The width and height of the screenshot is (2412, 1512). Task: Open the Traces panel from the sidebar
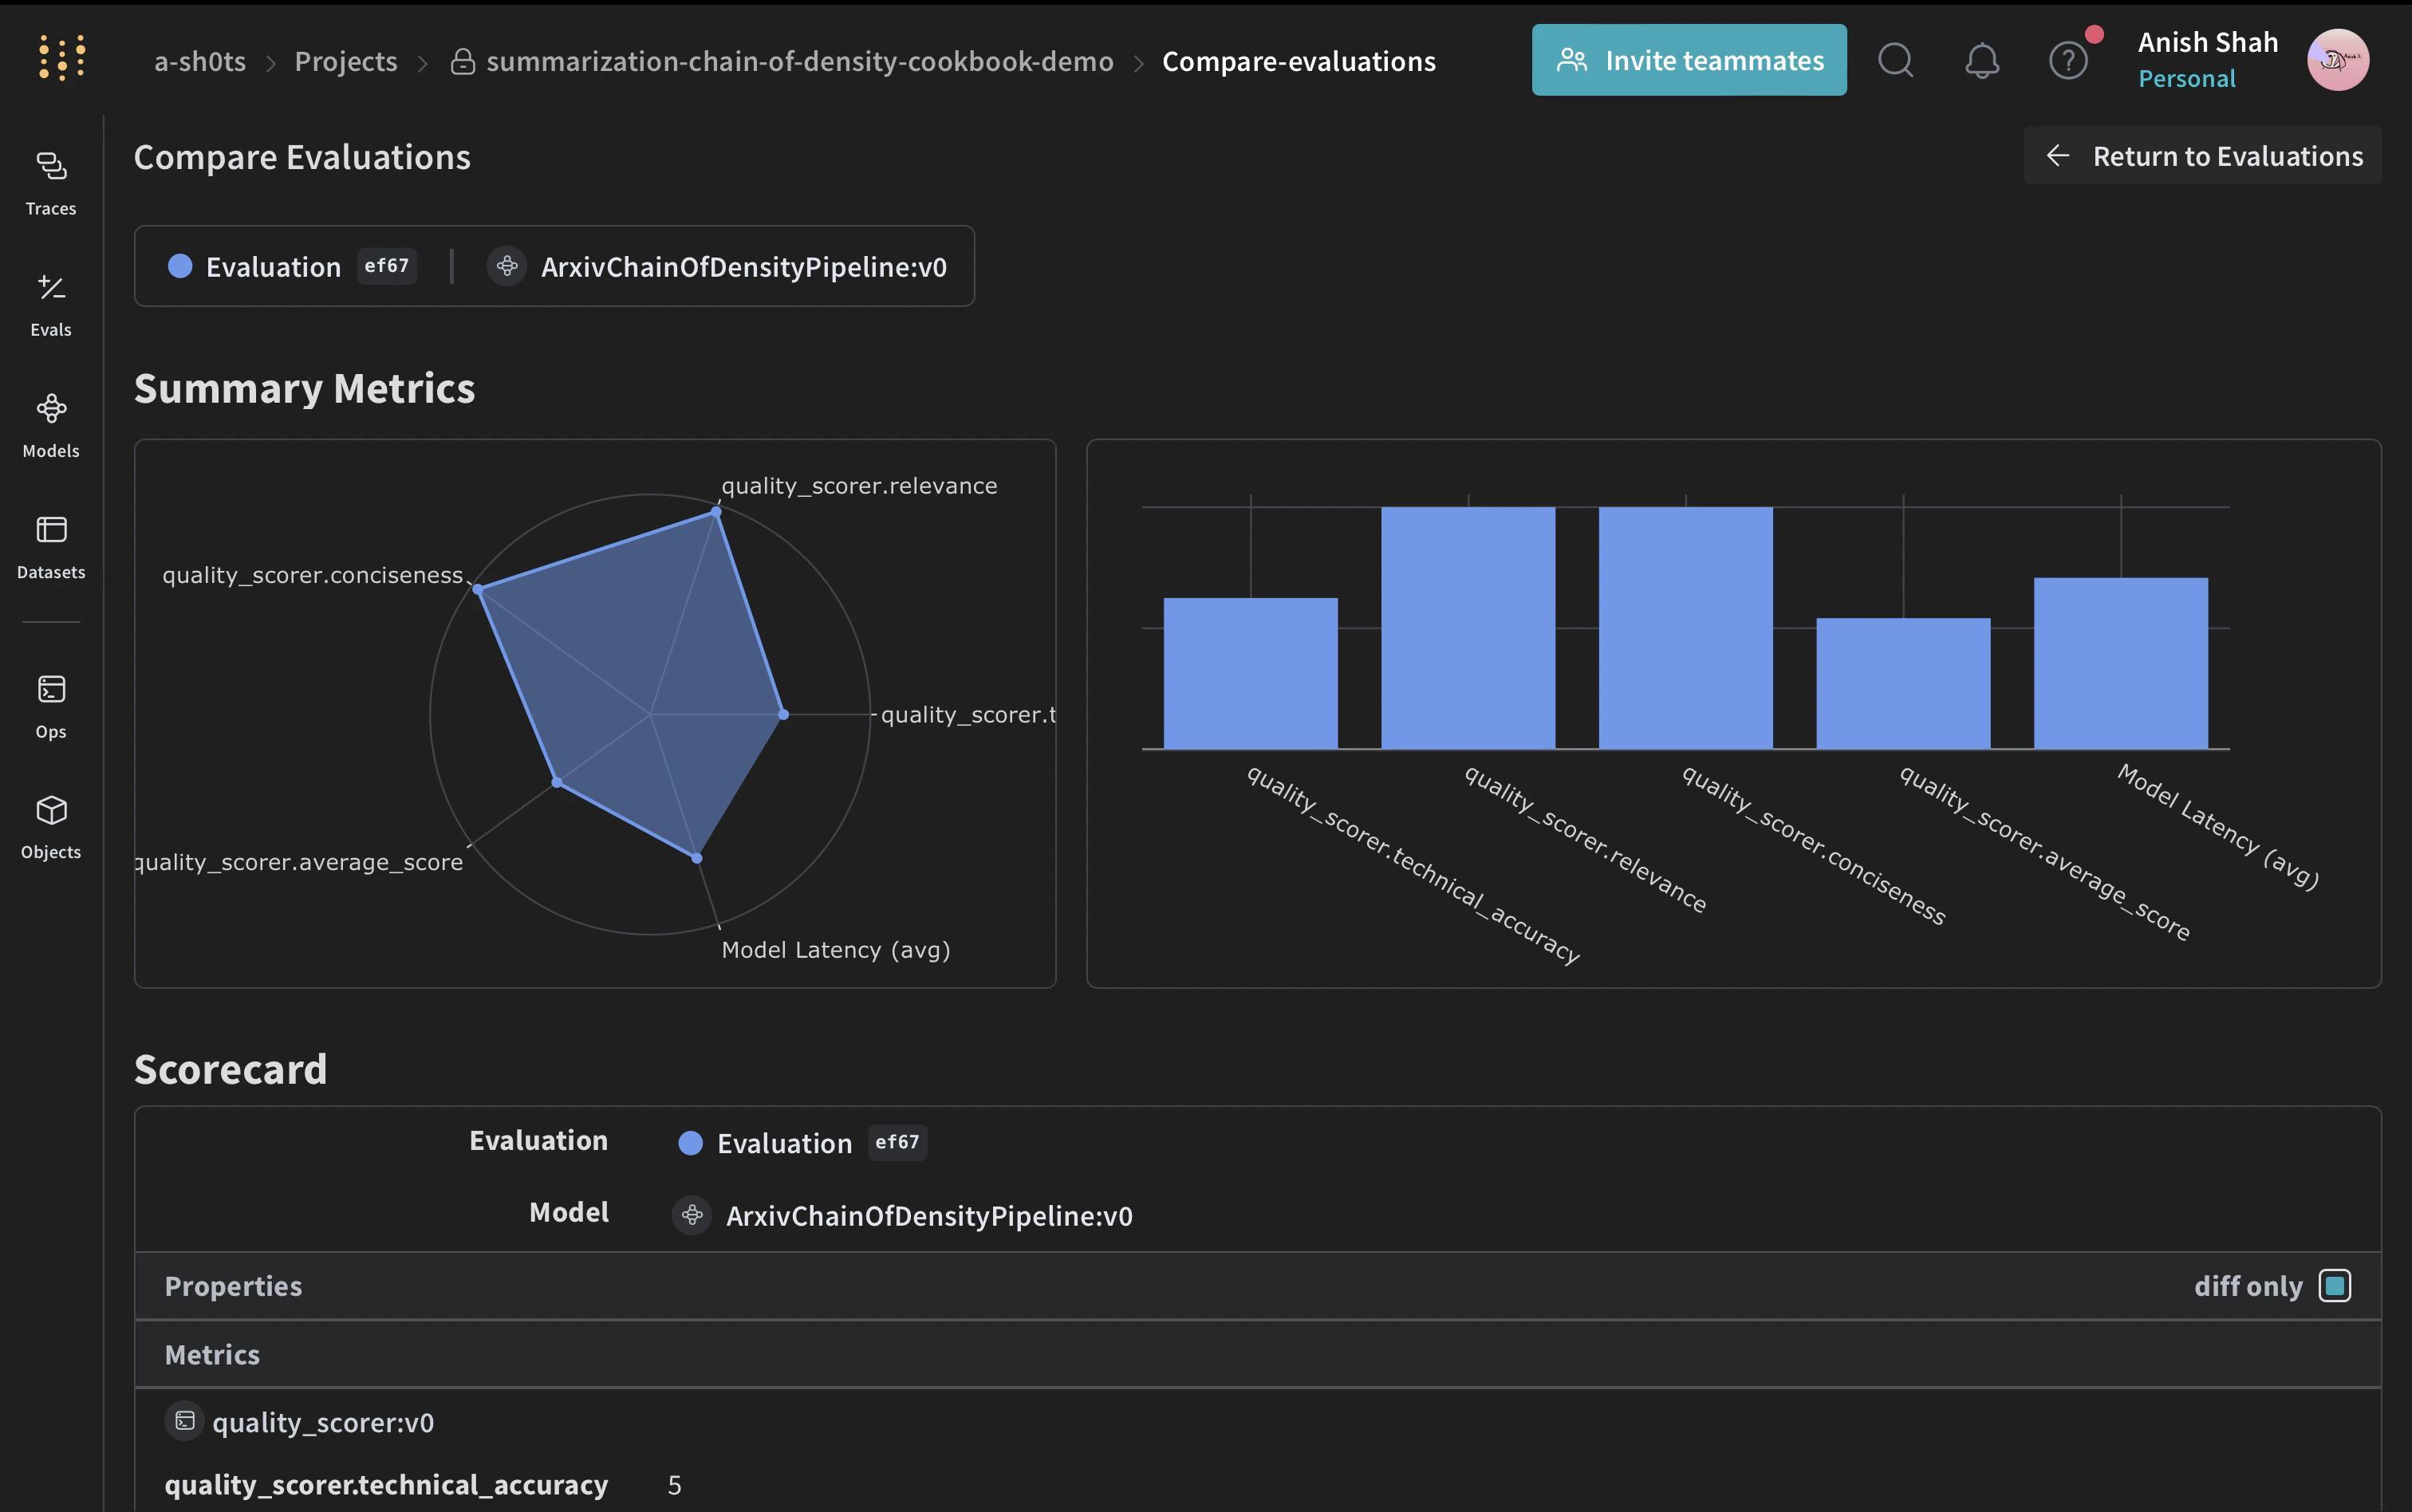coord(50,183)
